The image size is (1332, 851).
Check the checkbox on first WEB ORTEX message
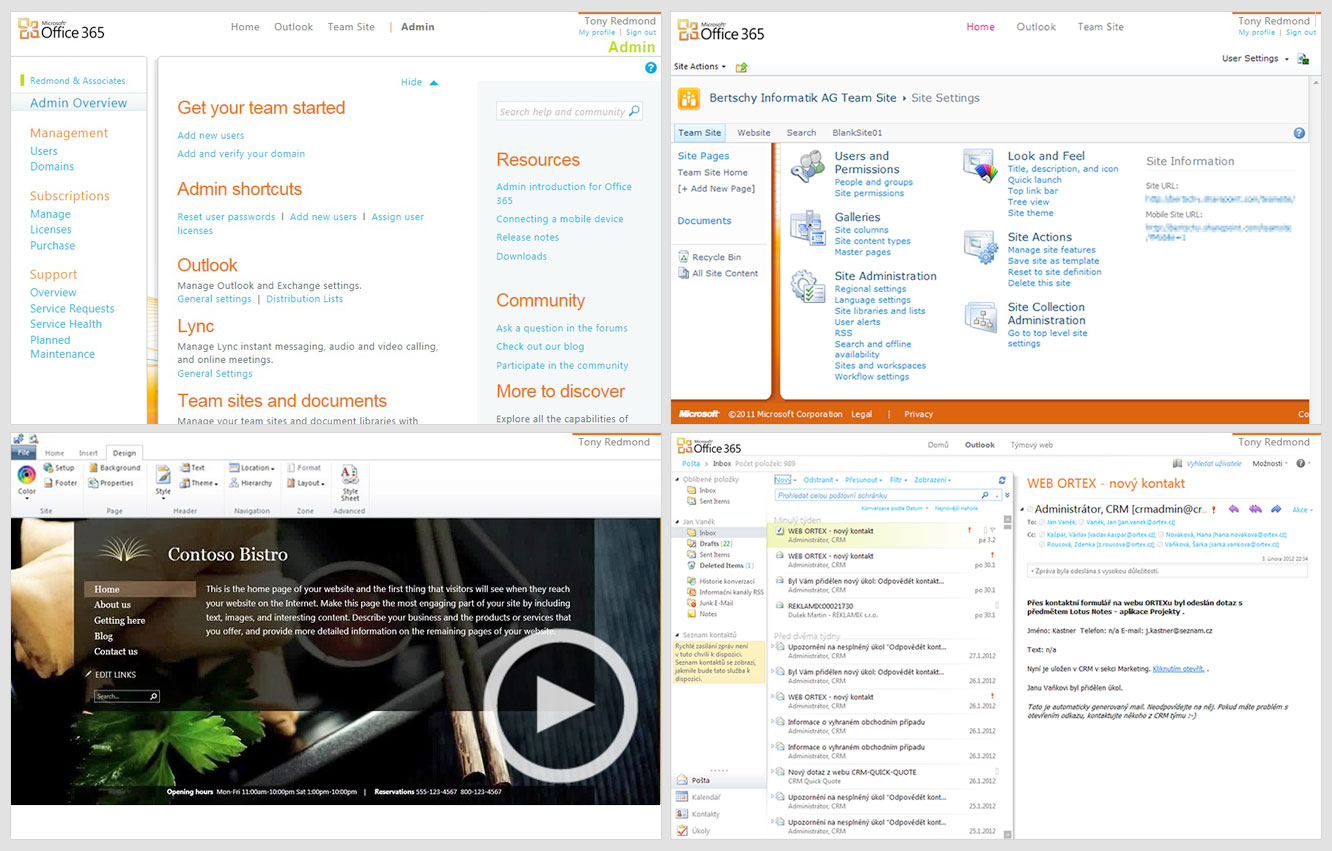tap(779, 531)
